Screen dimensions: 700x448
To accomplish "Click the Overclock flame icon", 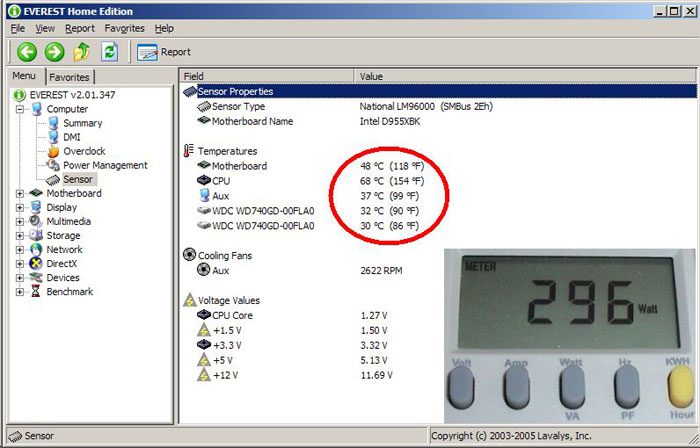I will [54, 151].
